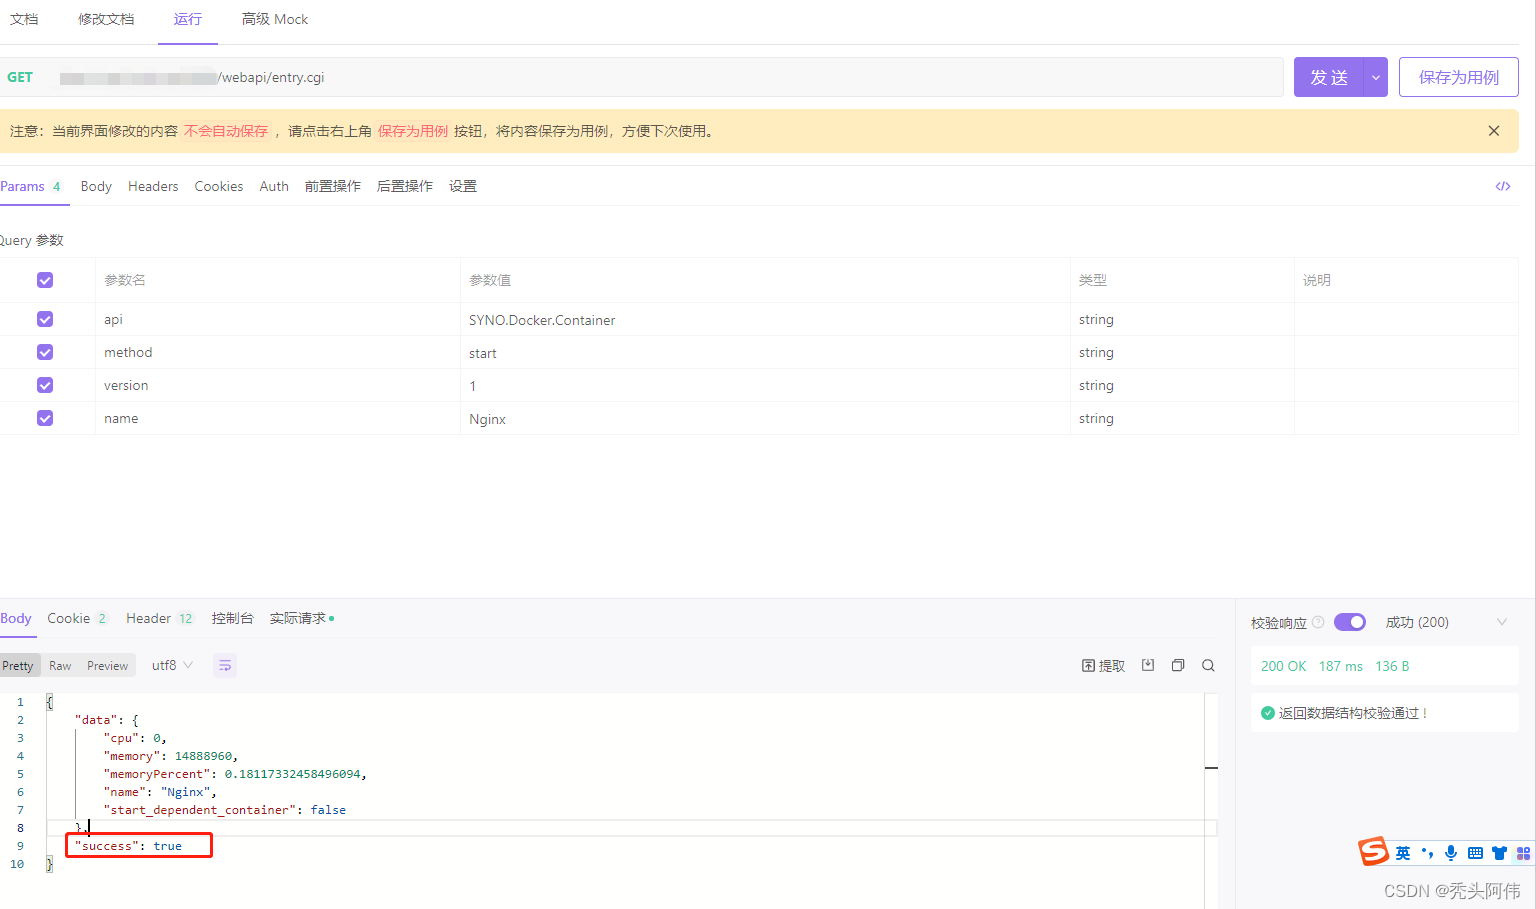Click the 保存为用例 link in the notice
The width and height of the screenshot is (1536, 909).
pyautogui.click(x=413, y=131)
